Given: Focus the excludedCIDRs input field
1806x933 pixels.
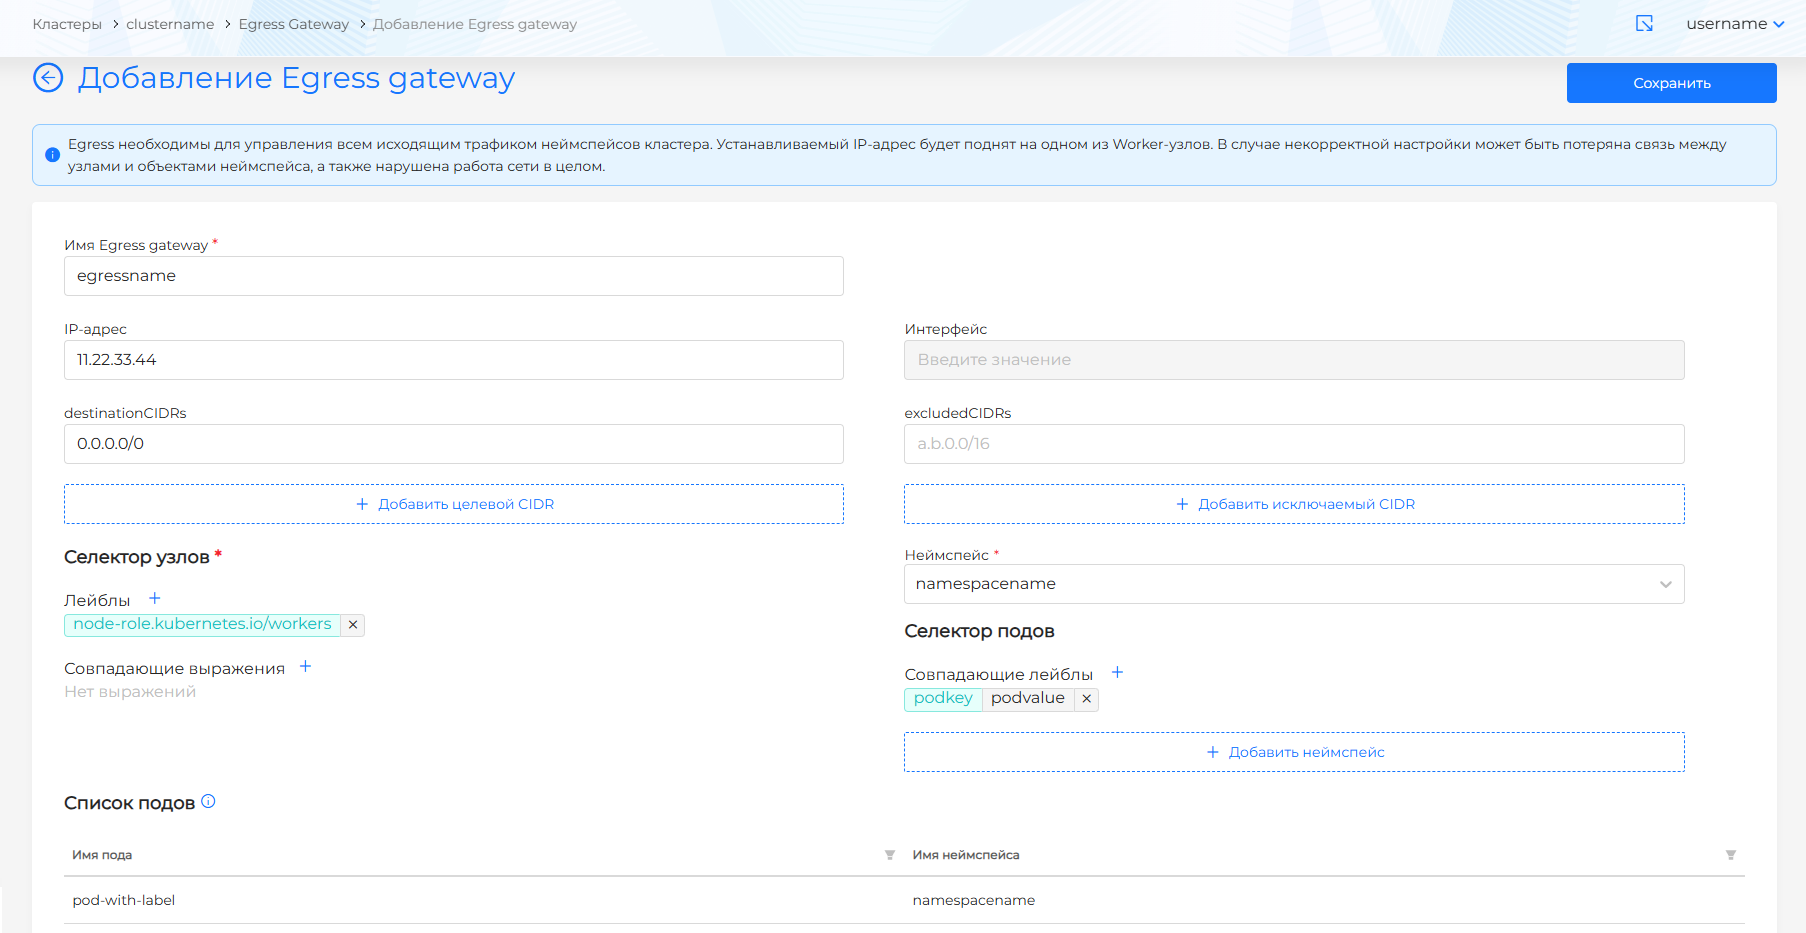Looking at the screenshot, I should click(x=1294, y=444).
